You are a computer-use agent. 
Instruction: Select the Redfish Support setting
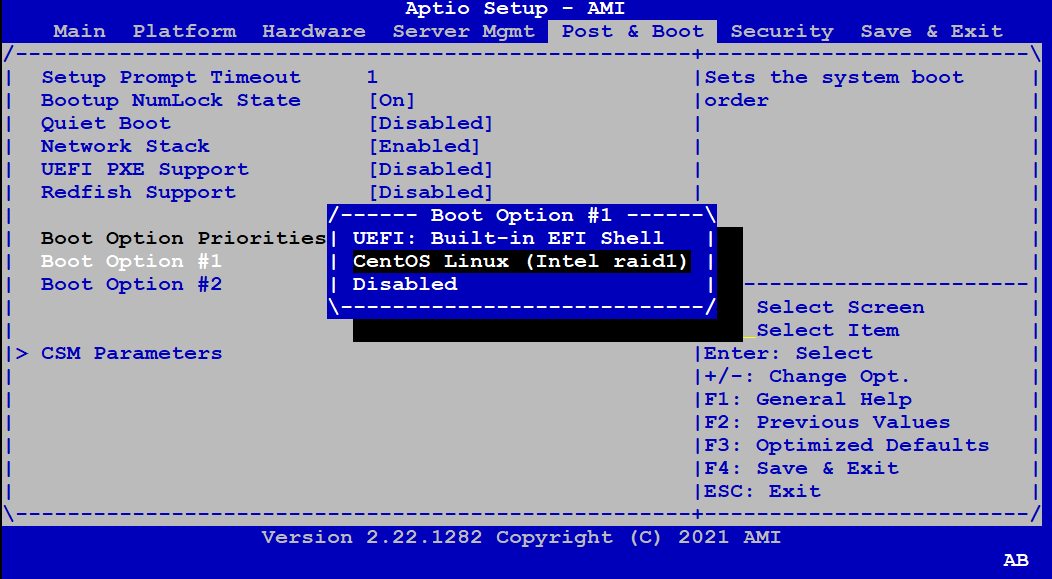click(139, 193)
